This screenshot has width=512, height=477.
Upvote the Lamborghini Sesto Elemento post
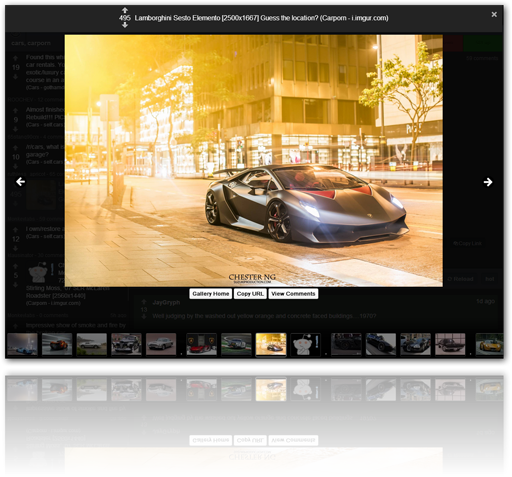pos(125,10)
